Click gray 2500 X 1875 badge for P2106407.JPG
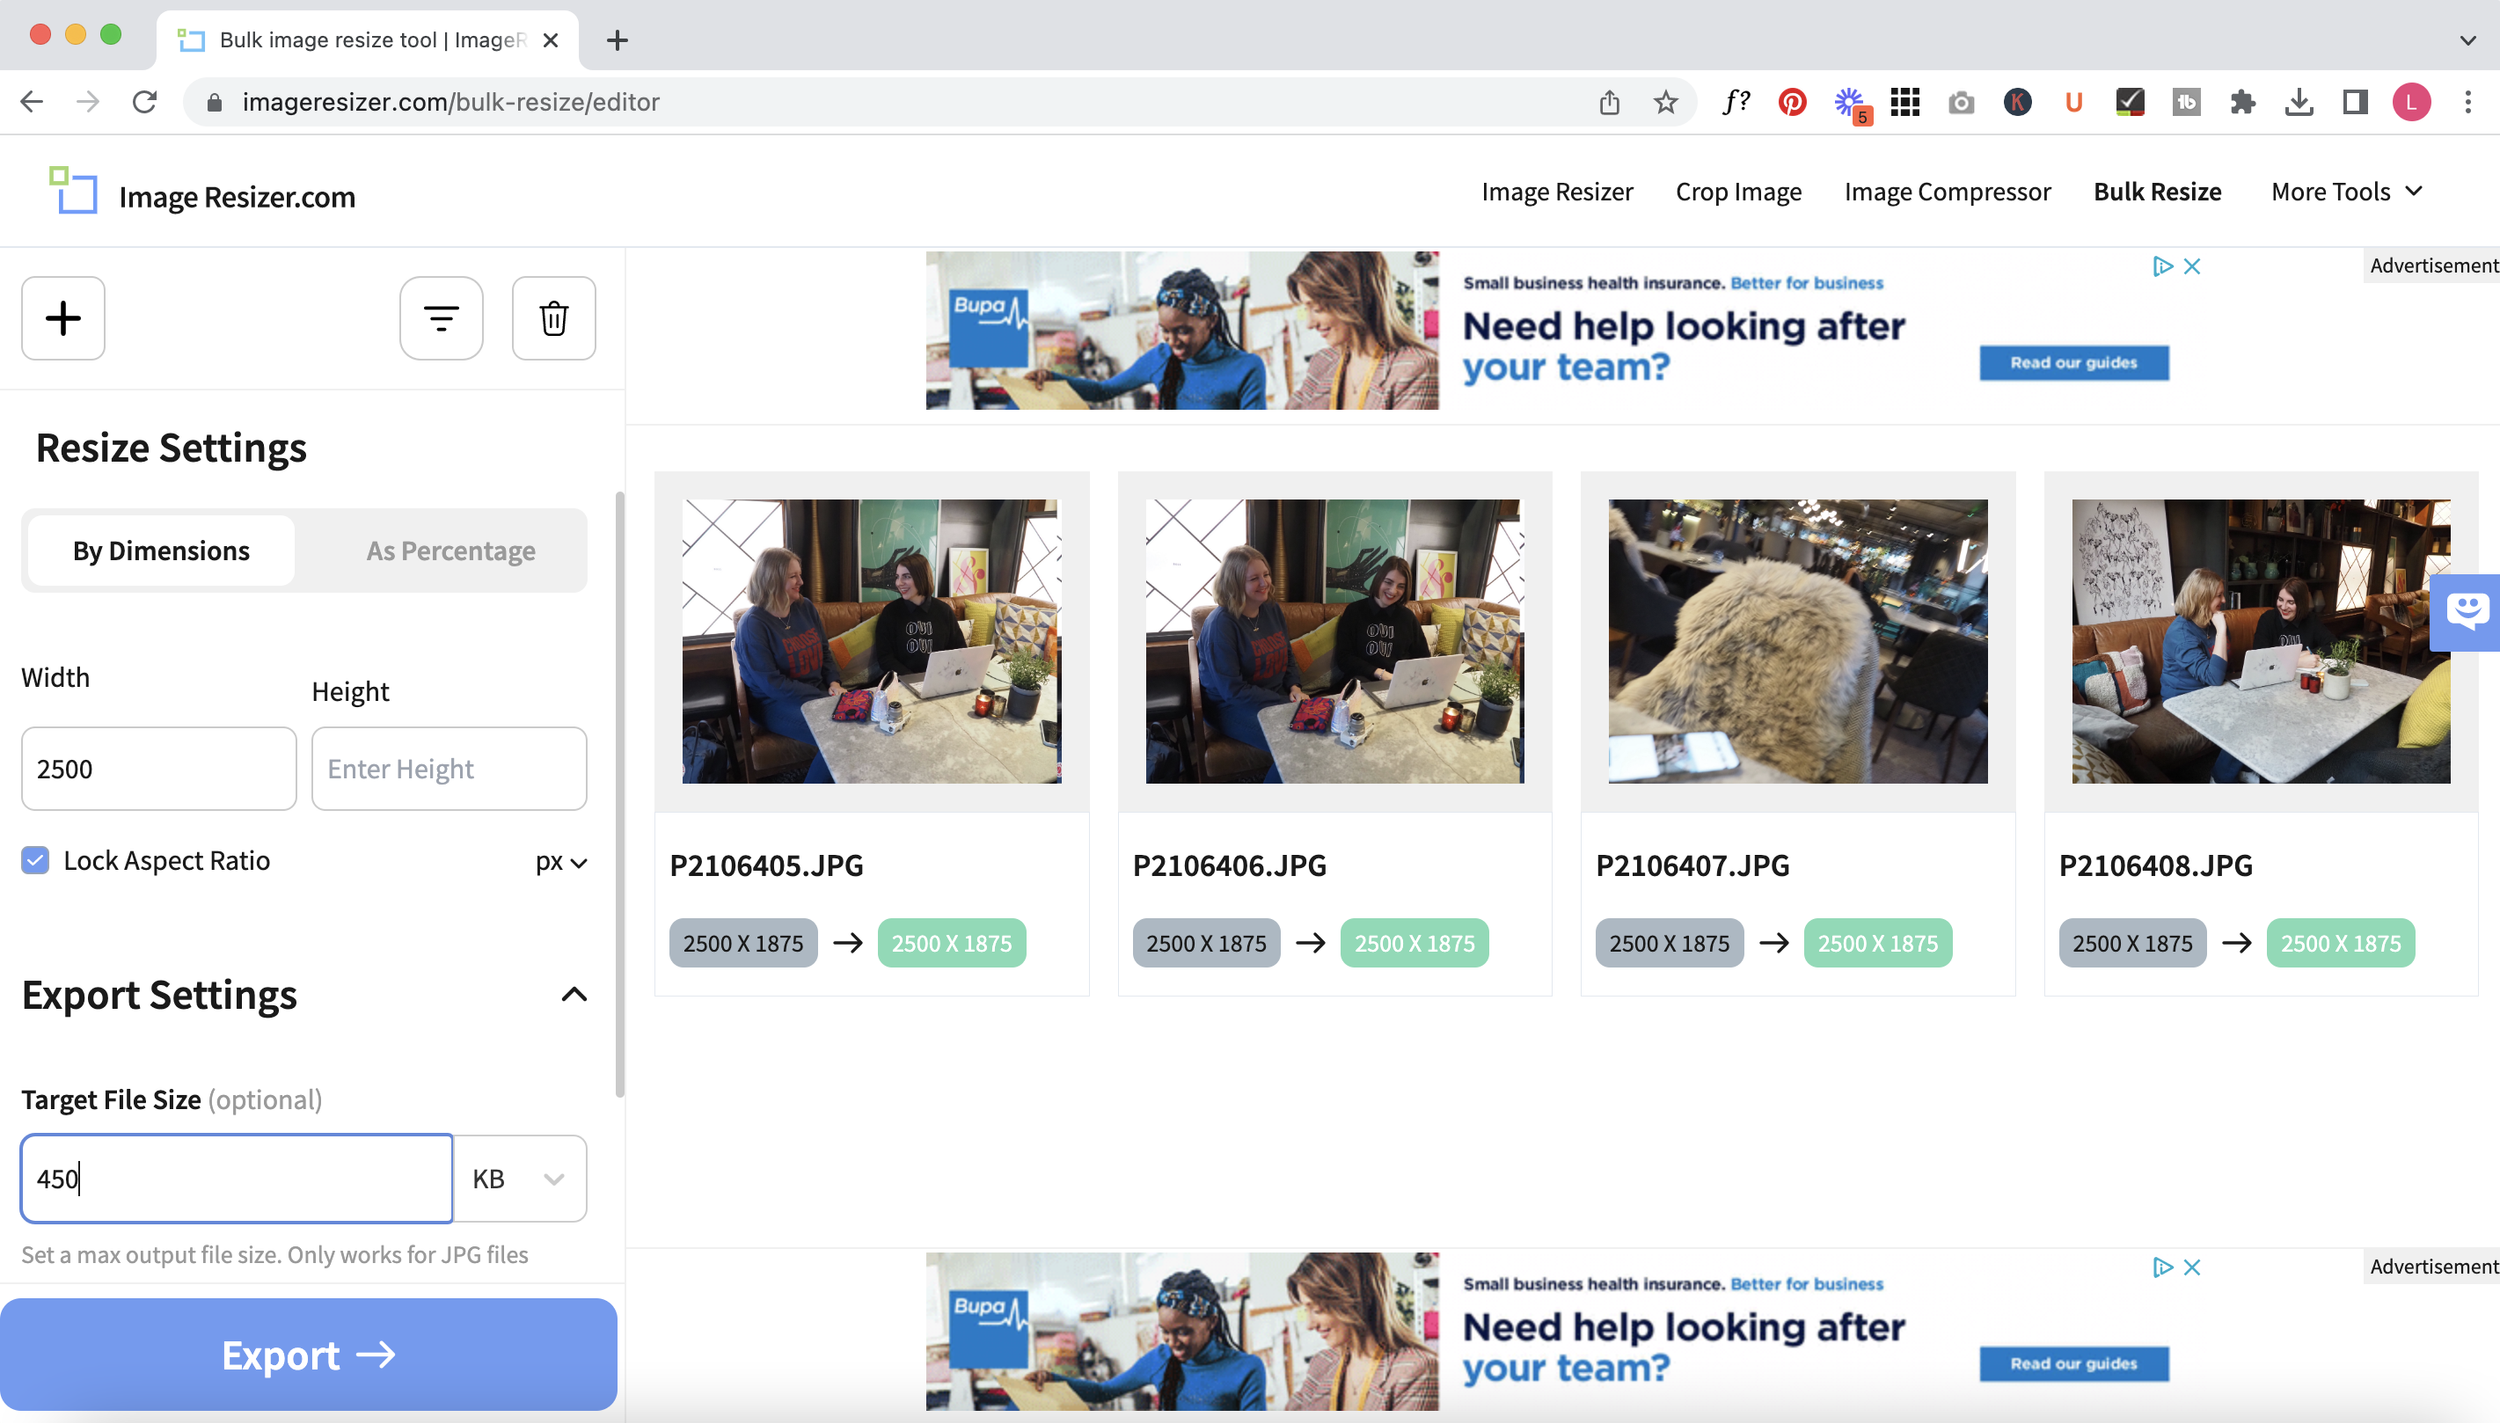This screenshot has width=2500, height=1423. pyautogui.click(x=1669, y=943)
